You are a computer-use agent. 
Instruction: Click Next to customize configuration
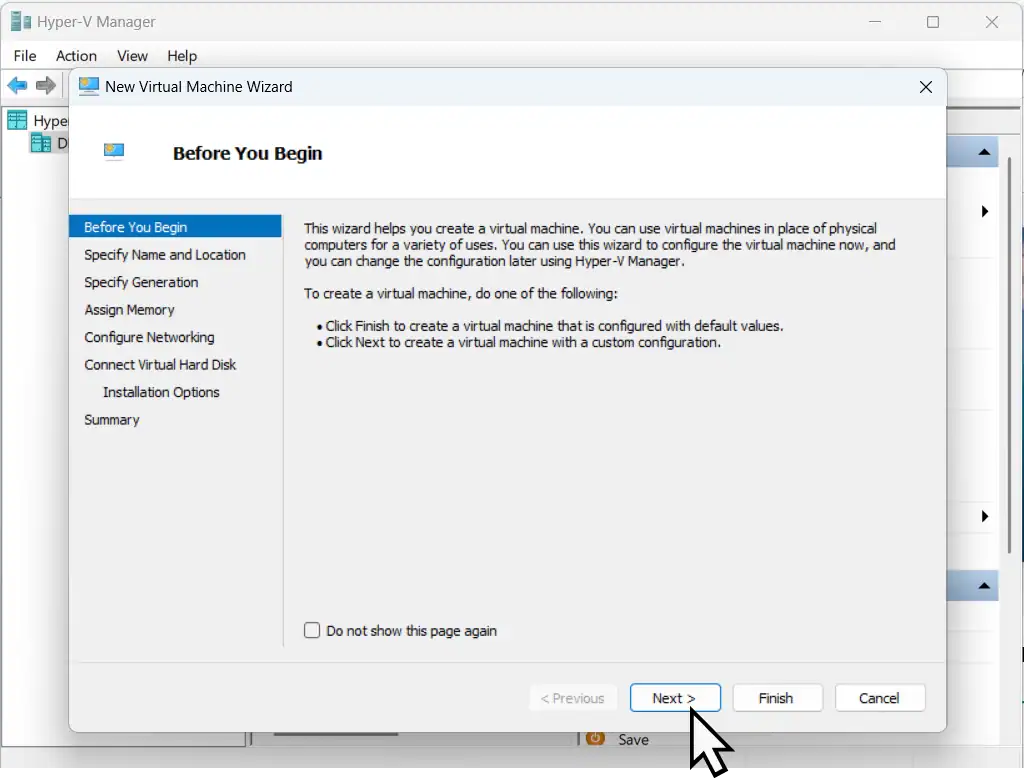tap(675, 698)
